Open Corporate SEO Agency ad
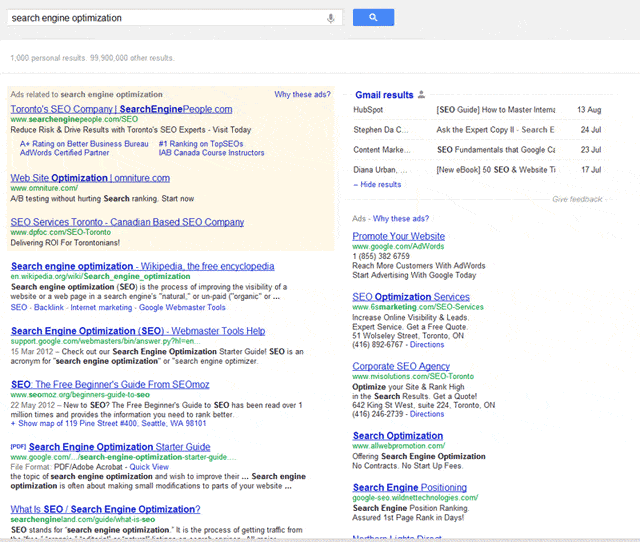The height and width of the screenshot is (542, 640). (401, 366)
